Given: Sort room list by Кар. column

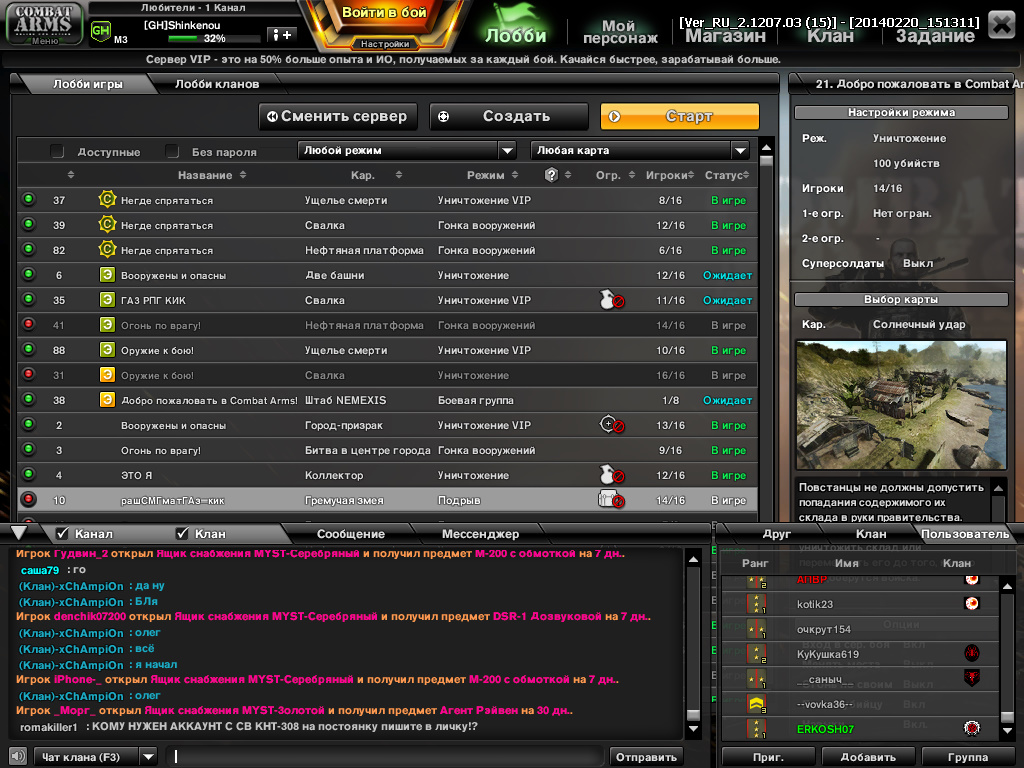Looking at the screenshot, I should pyautogui.click(x=376, y=175).
